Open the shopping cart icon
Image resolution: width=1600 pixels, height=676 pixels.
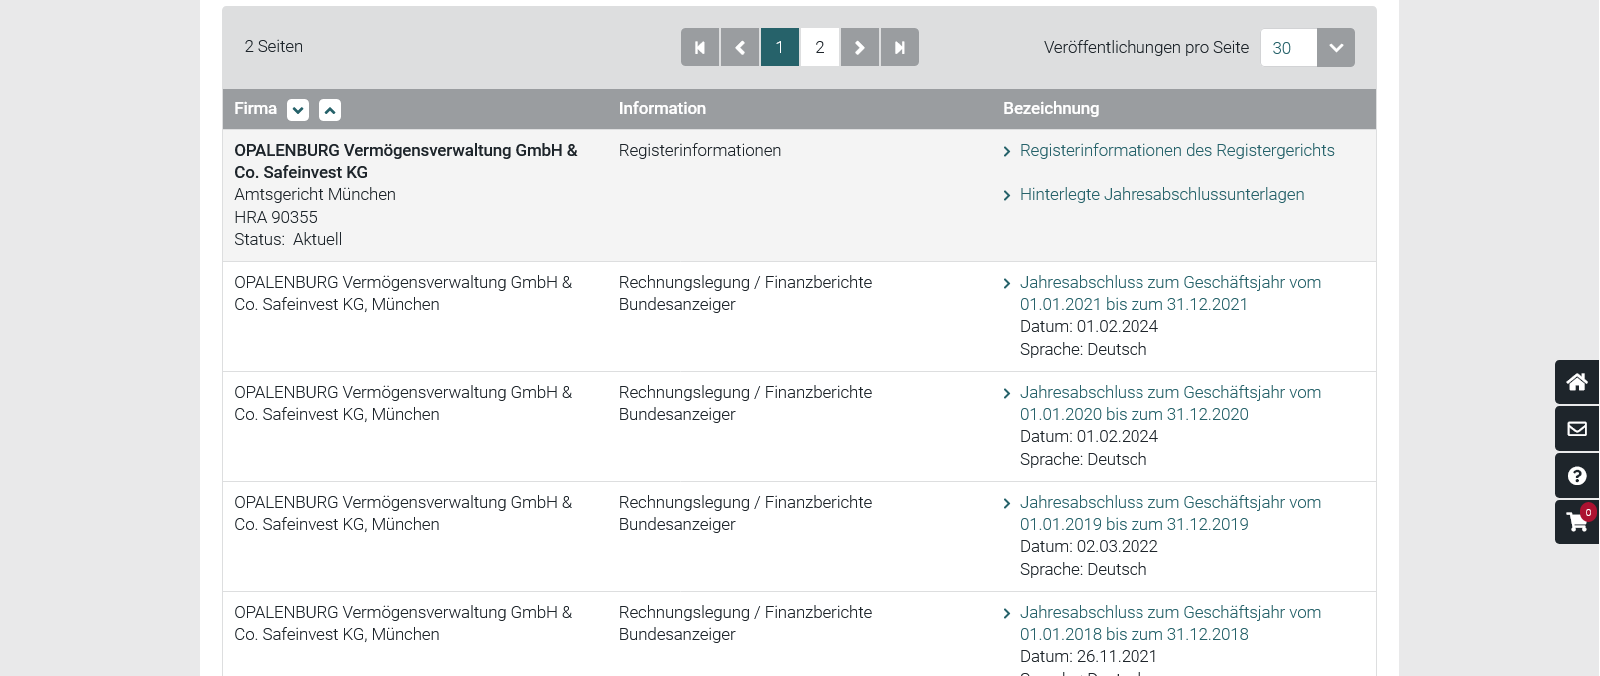[1577, 522]
